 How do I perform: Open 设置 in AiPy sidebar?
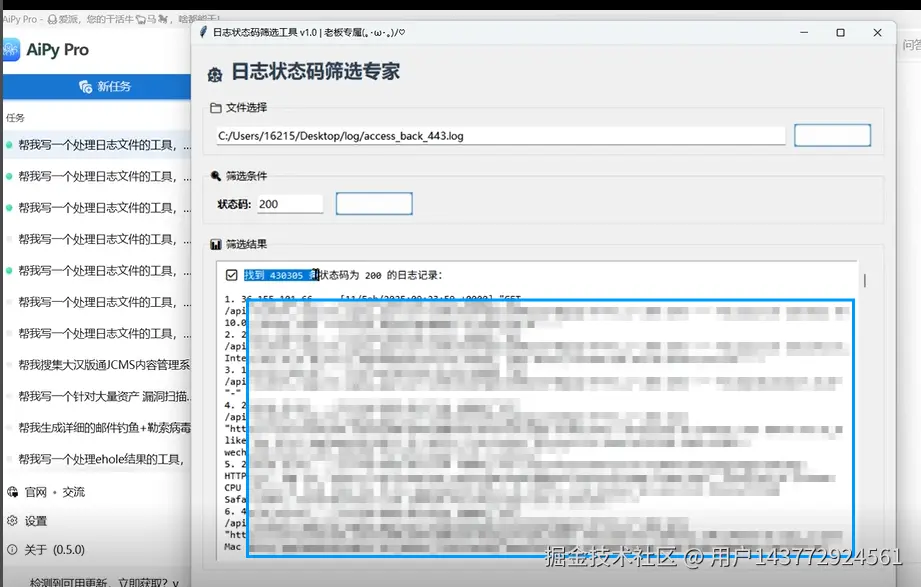click(x=35, y=521)
